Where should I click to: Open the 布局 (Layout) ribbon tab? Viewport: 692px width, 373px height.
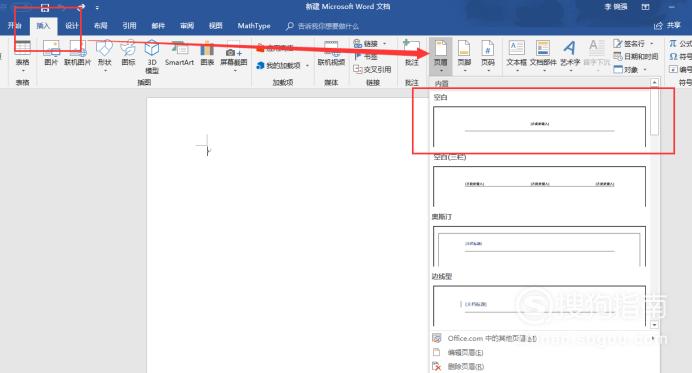101,26
